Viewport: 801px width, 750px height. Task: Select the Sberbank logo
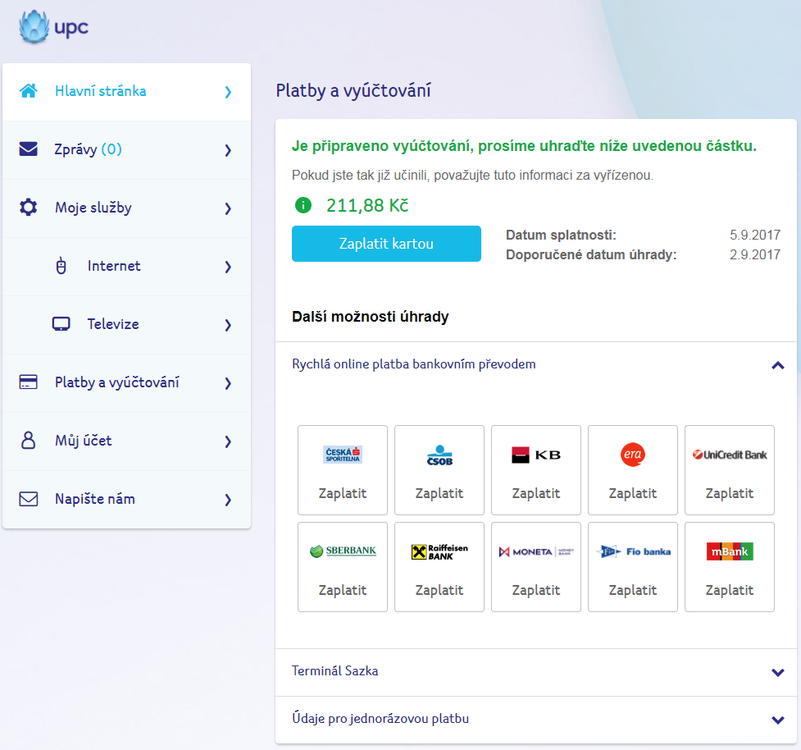click(x=342, y=551)
